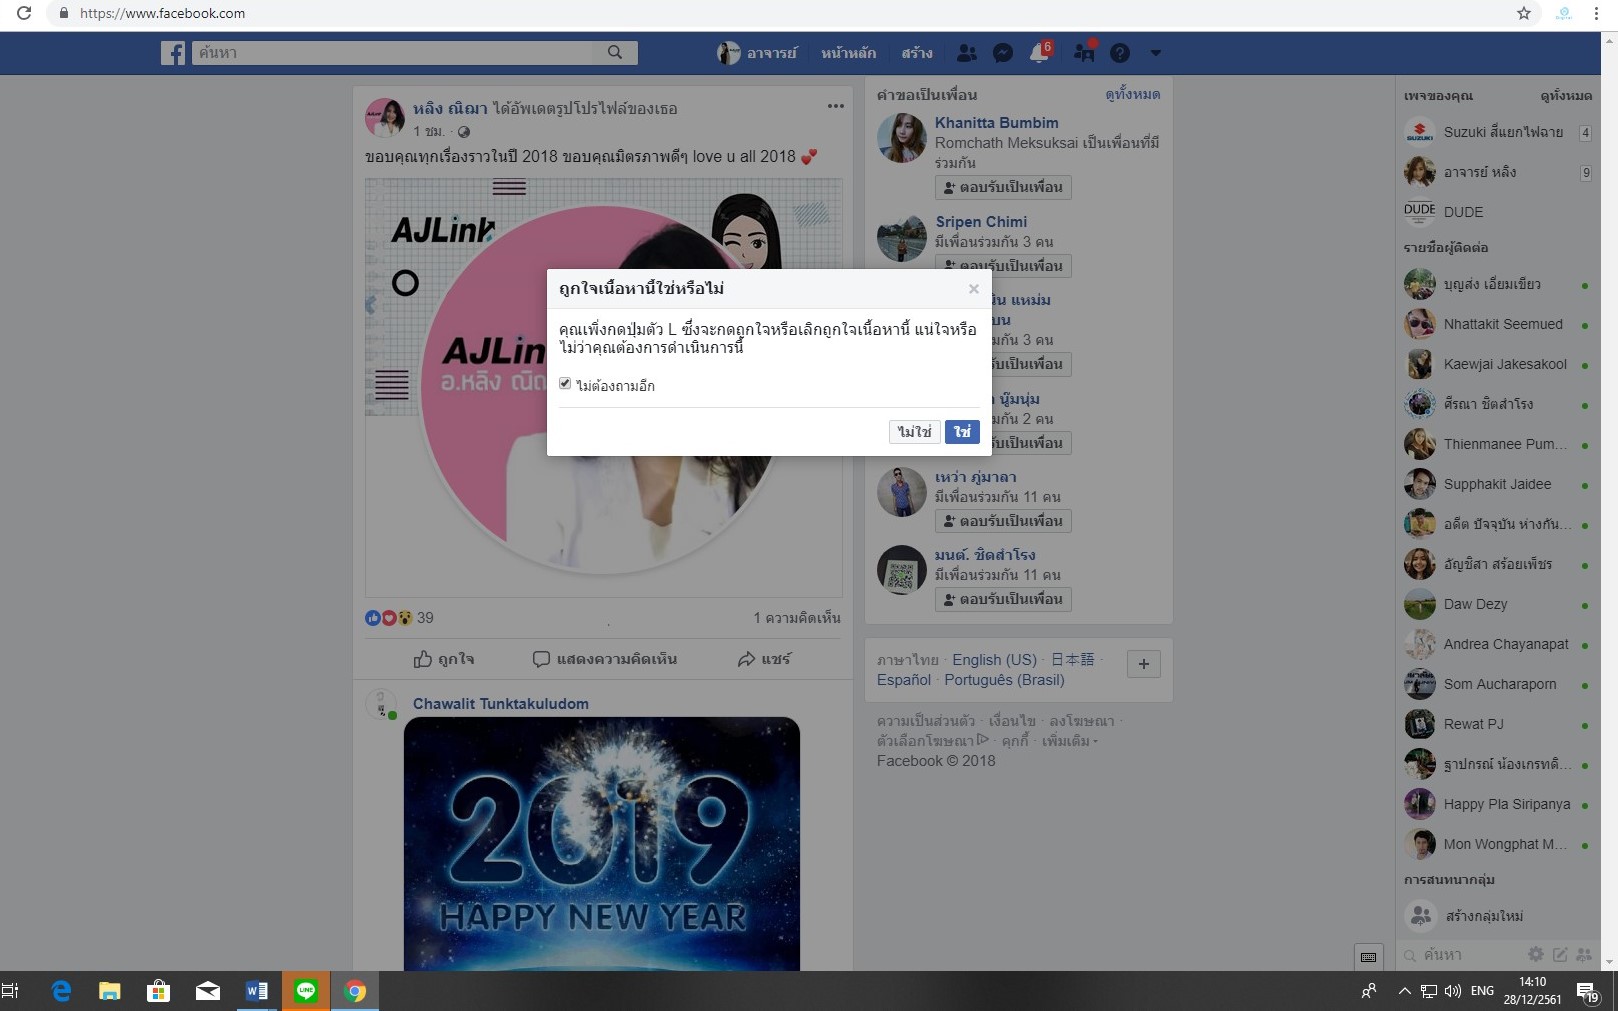This screenshot has width=1618, height=1011.
Task: Open the friend requests icon in navbar
Action: [x=966, y=53]
